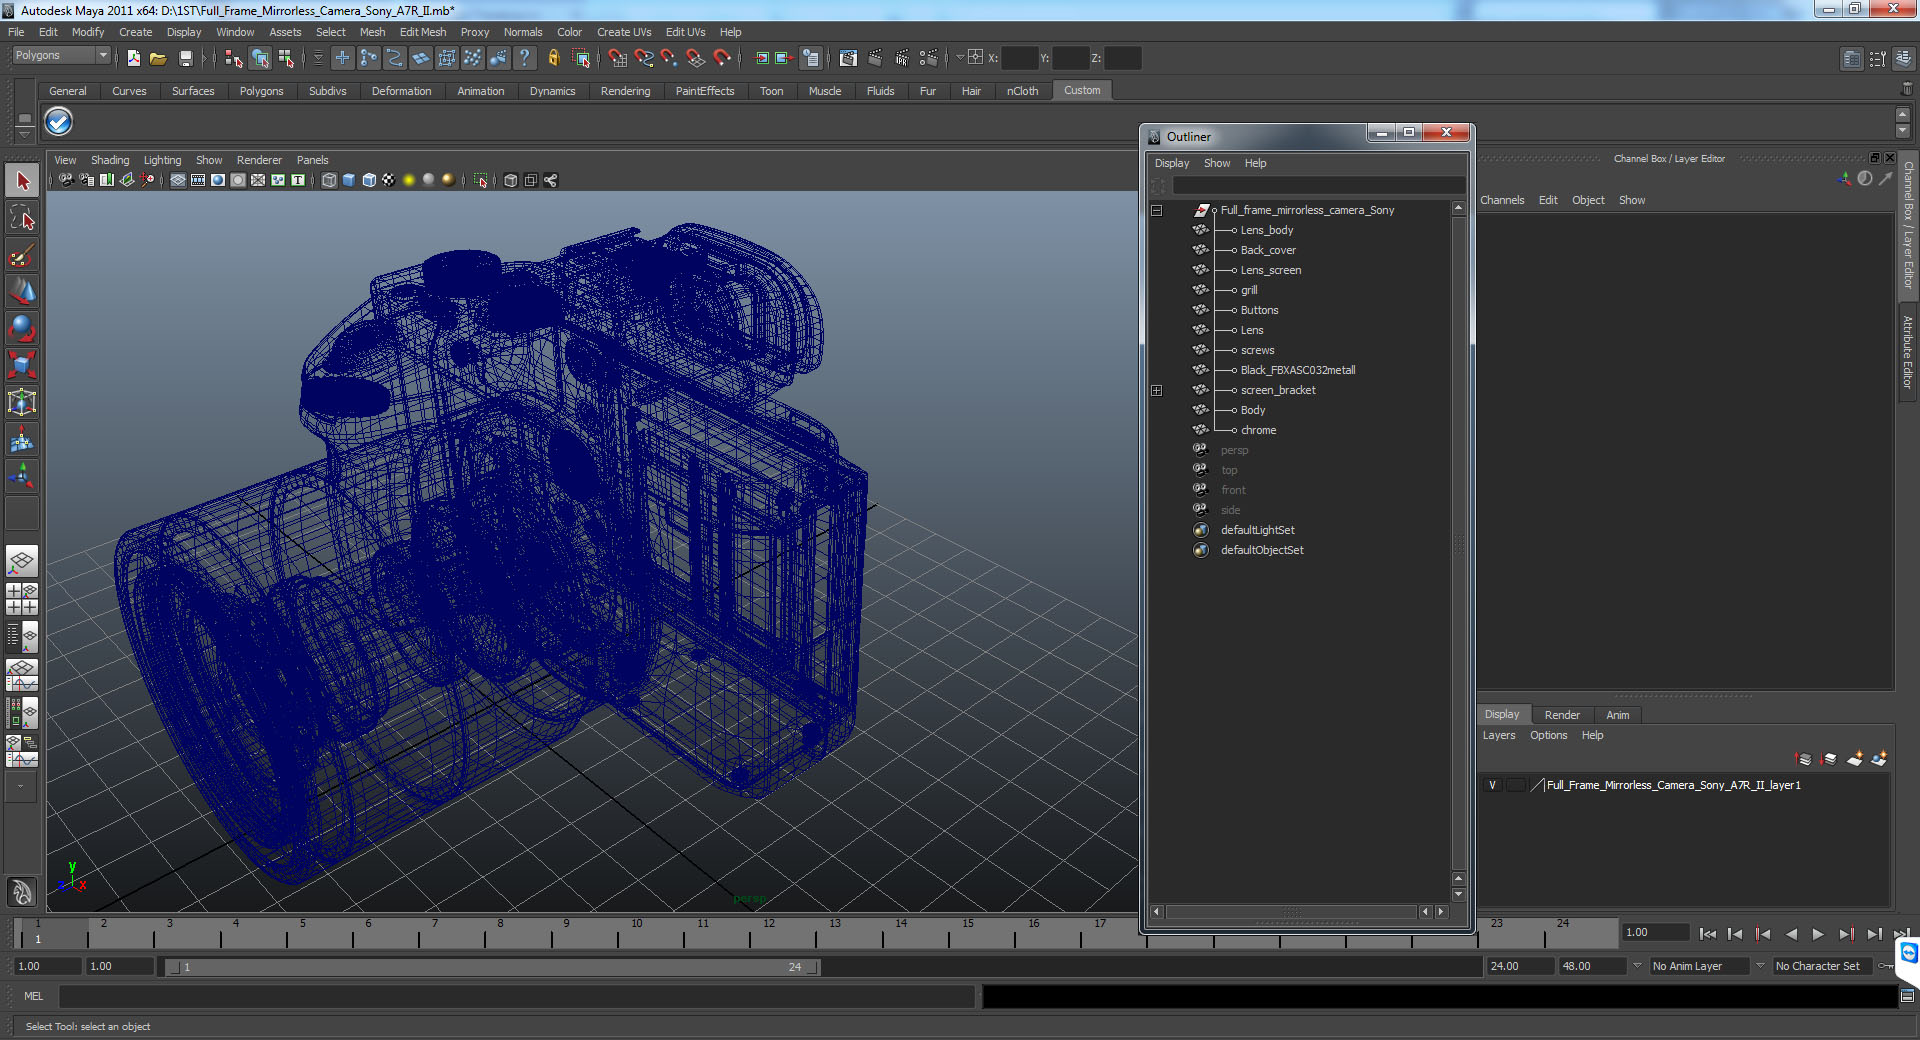
Task: Click smooth shade blue cube icon
Action: [x=349, y=180]
